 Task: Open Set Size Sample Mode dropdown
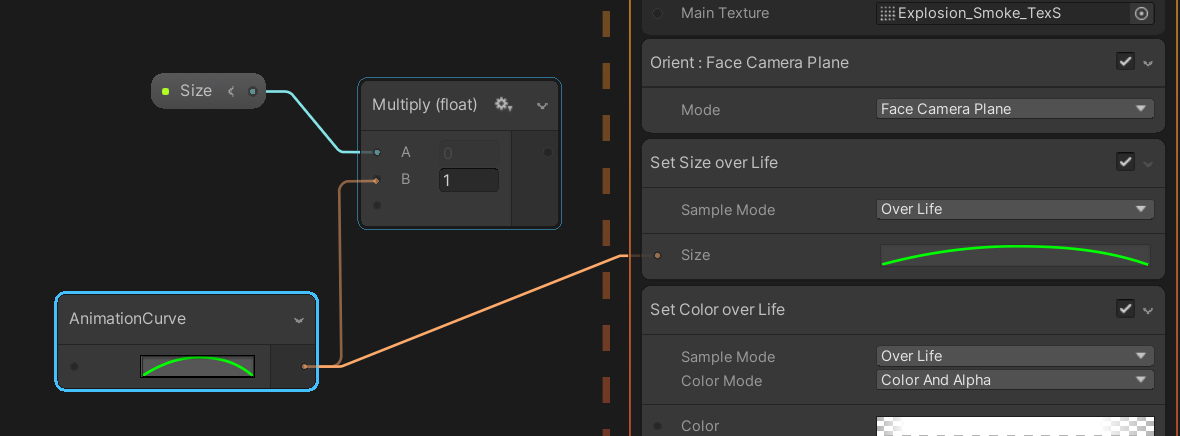(1015, 210)
